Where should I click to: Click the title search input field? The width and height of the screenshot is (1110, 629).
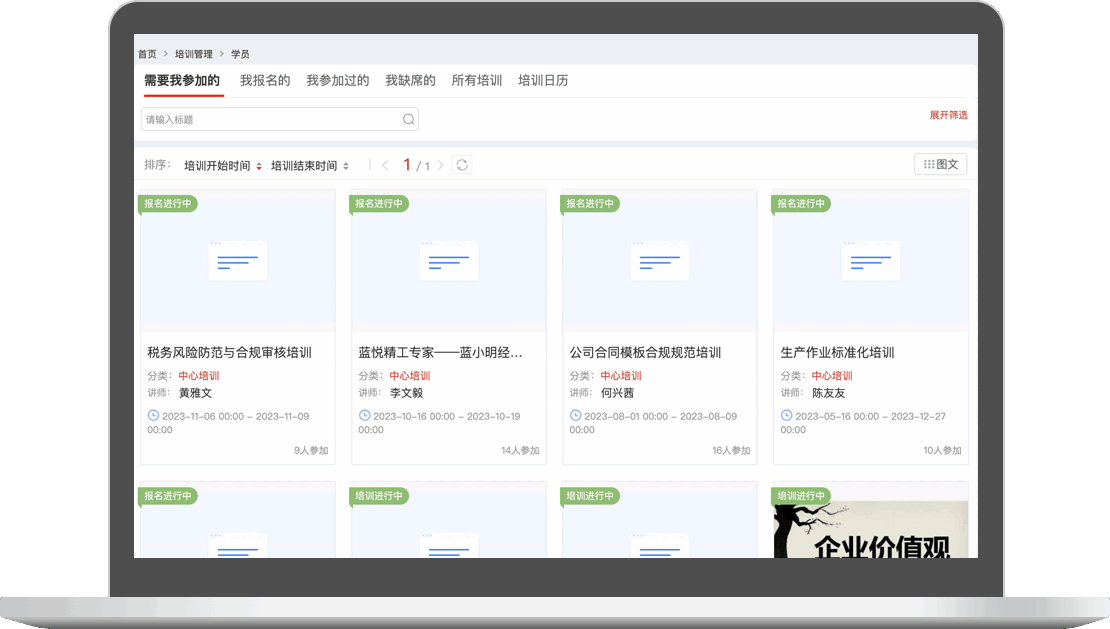(270, 120)
